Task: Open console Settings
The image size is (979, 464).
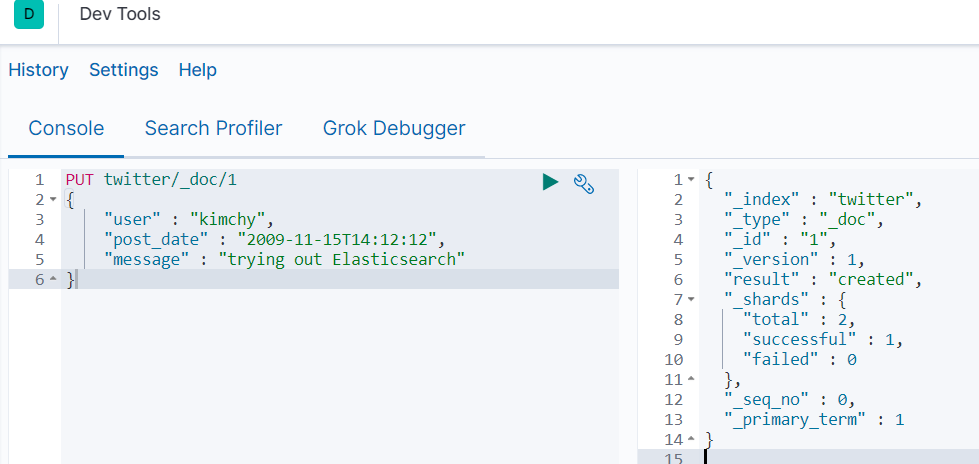Action: (124, 70)
